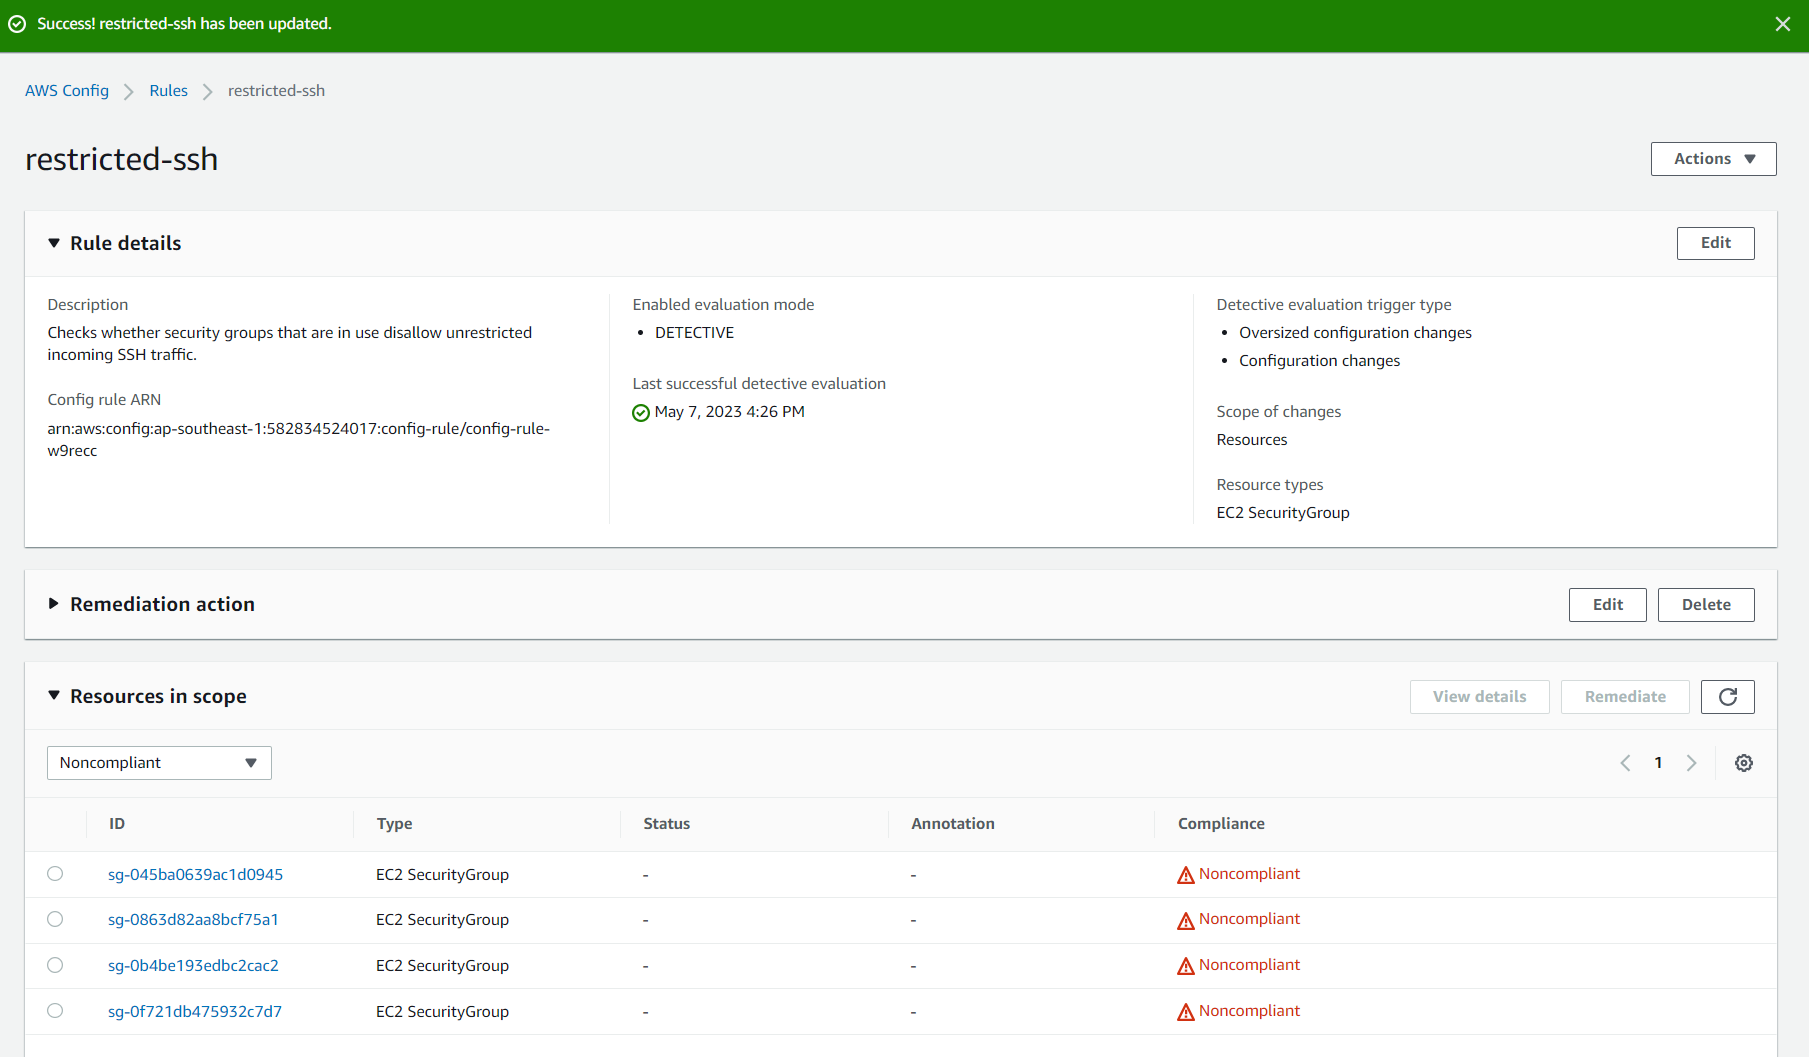Select radio button for sg-045ba0639ac1d0945
Viewport: 1809px width, 1057px height.
click(55, 874)
